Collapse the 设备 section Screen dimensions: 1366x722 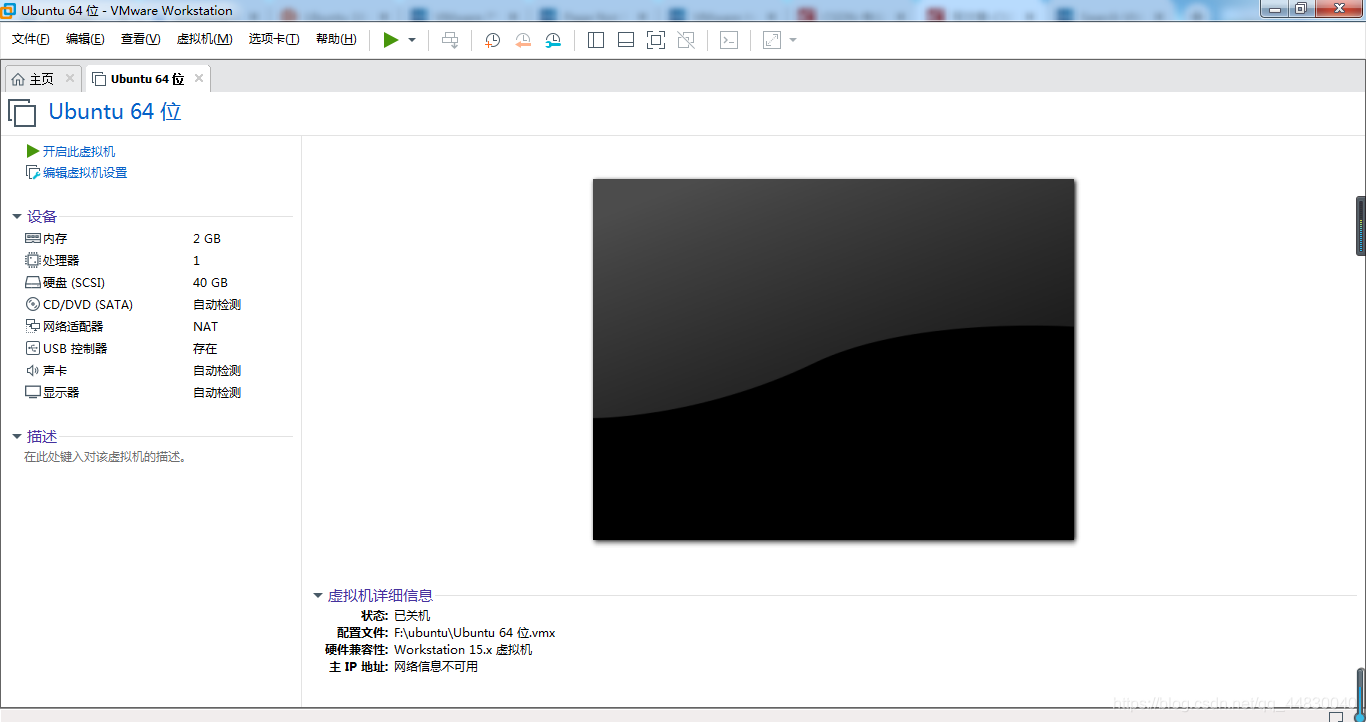click(x=17, y=216)
